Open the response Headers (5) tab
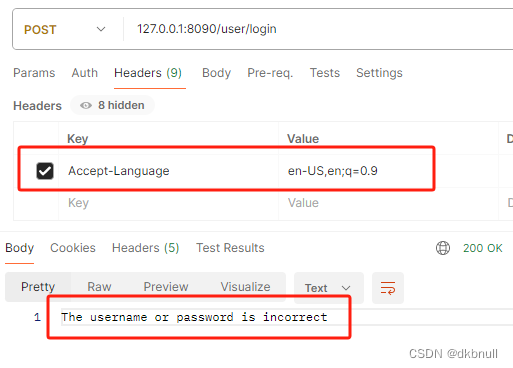The height and width of the screenshot is (368, 513). [145, 248]
